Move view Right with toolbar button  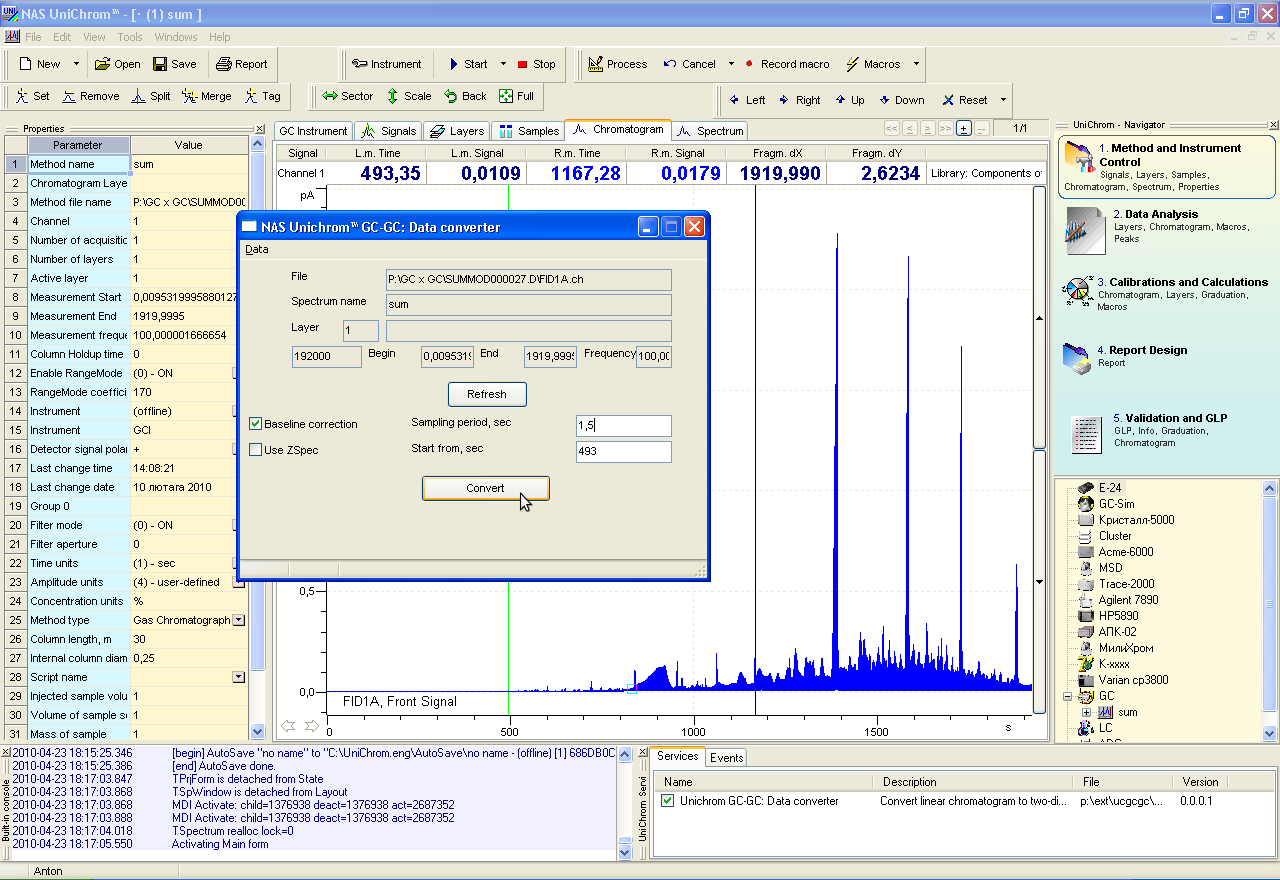799,100
